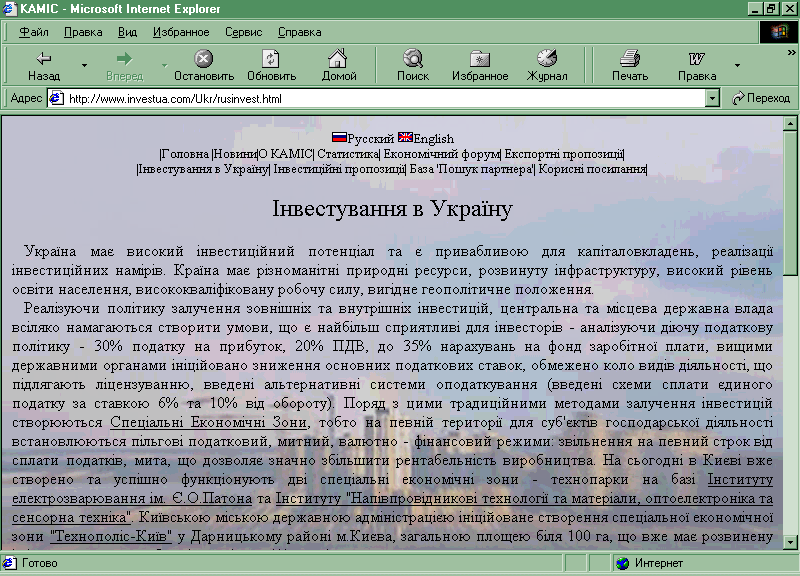The image size is (800, 576).
Task: Expand the address bar URL dropdown
Action: tap(712, 98)
